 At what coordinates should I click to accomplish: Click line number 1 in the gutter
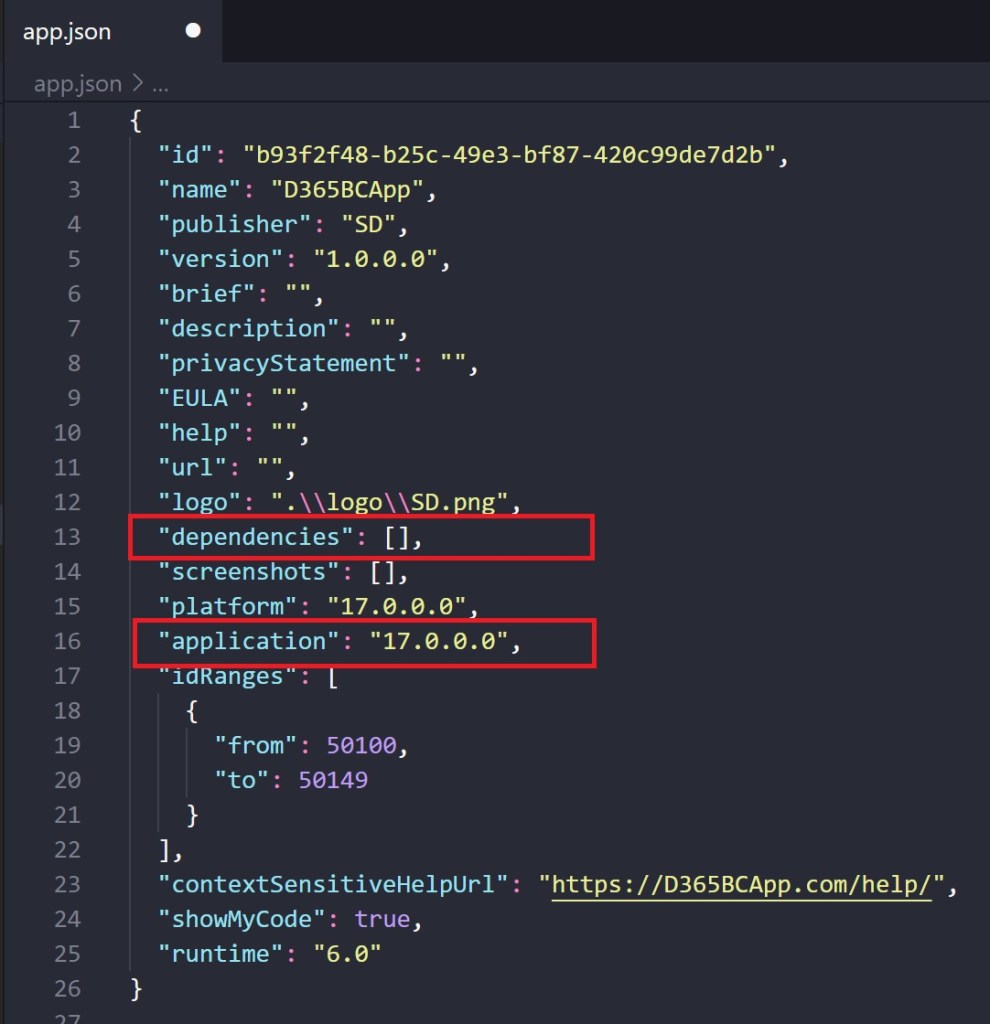pos(74,120)
